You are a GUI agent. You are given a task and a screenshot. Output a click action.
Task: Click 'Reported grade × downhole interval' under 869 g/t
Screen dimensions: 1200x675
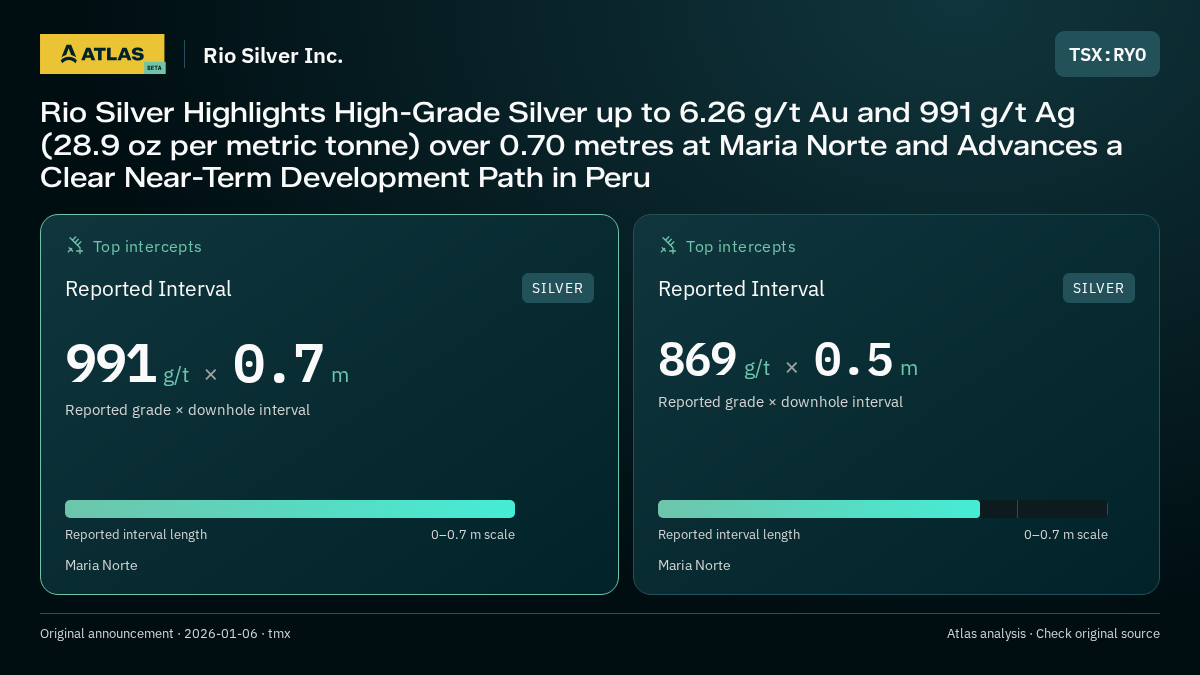(x=780, y=402)
